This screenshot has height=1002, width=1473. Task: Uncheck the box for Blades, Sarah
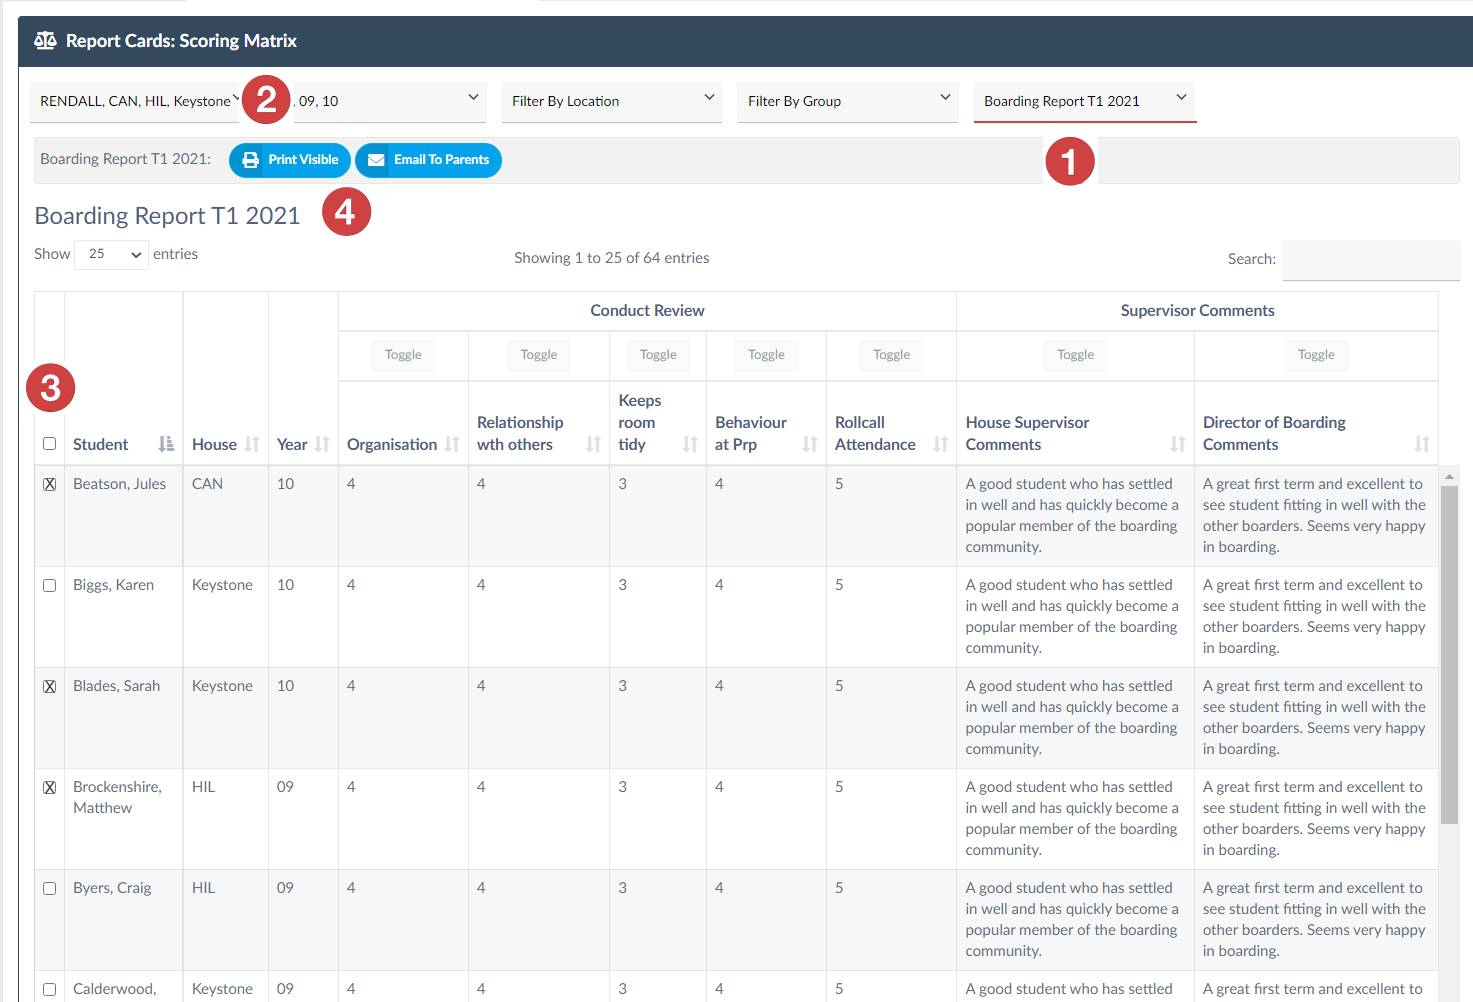49,686
